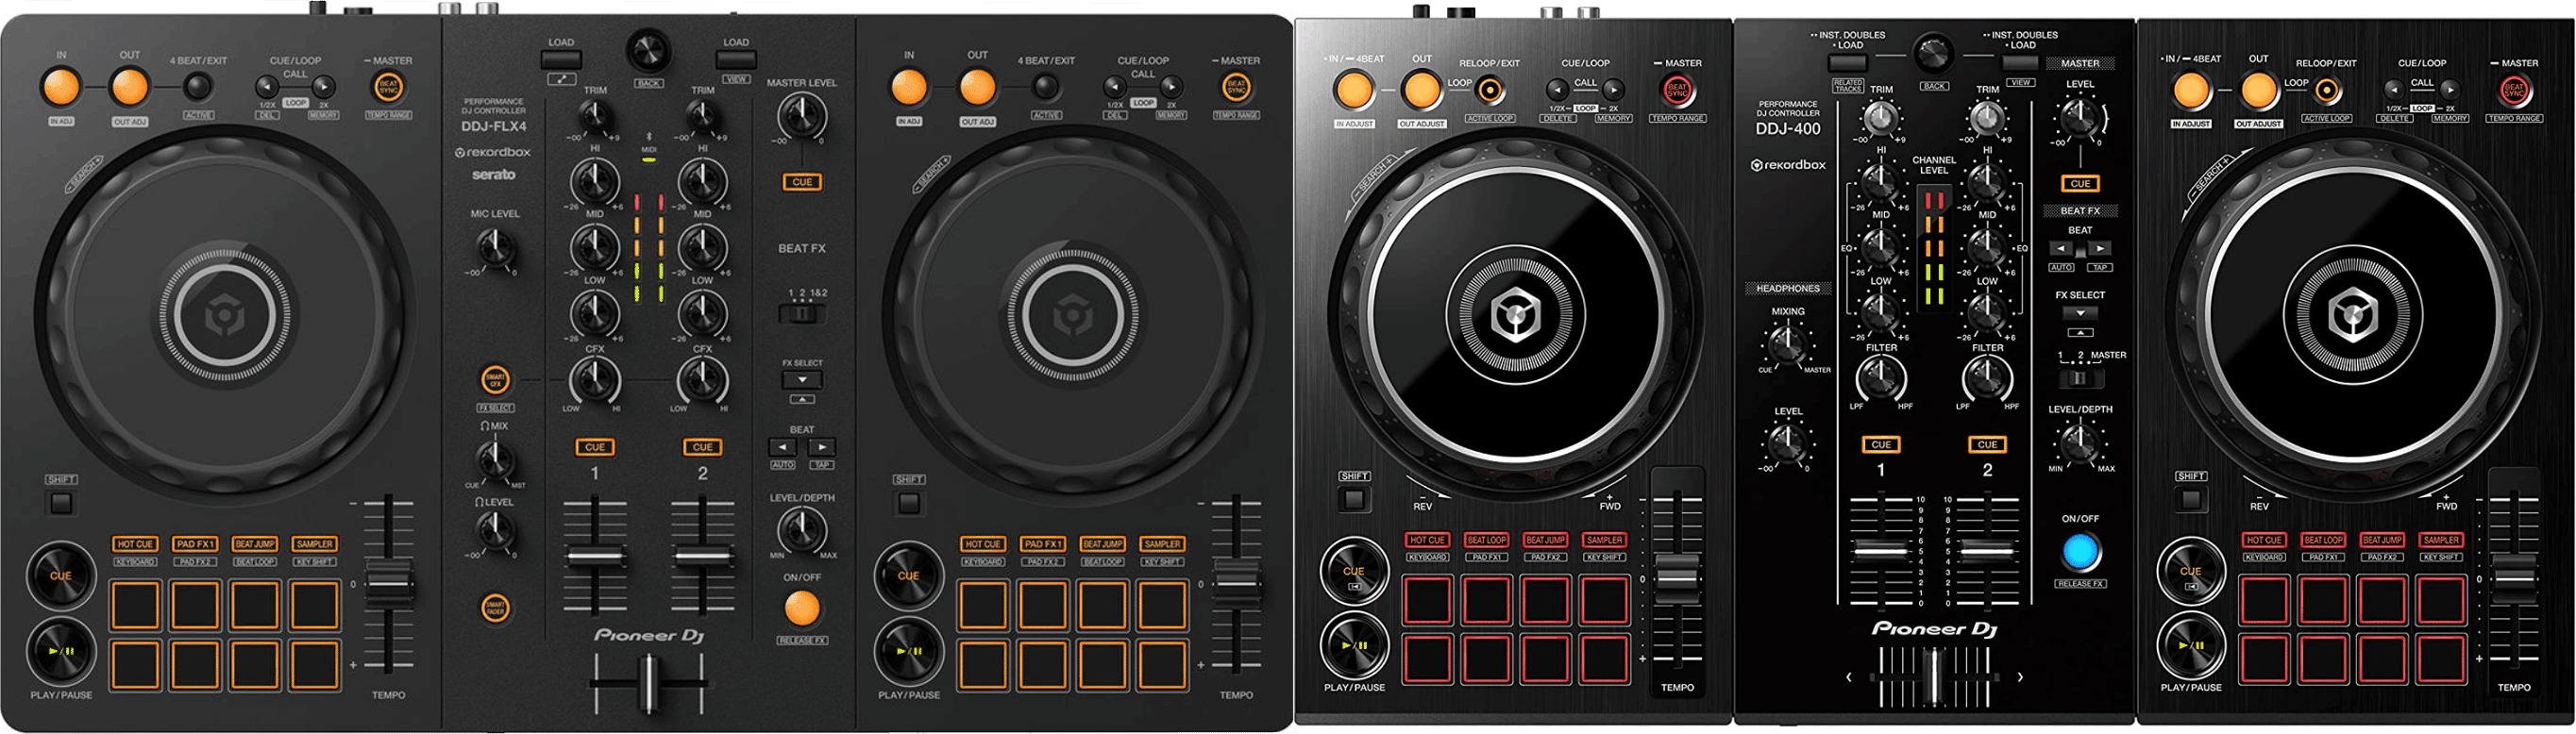This screenshot has width=2576, height=734.
Task: Click the BEAT right arrow on DDJ-FLX4
Action: (x=821, y=447)
